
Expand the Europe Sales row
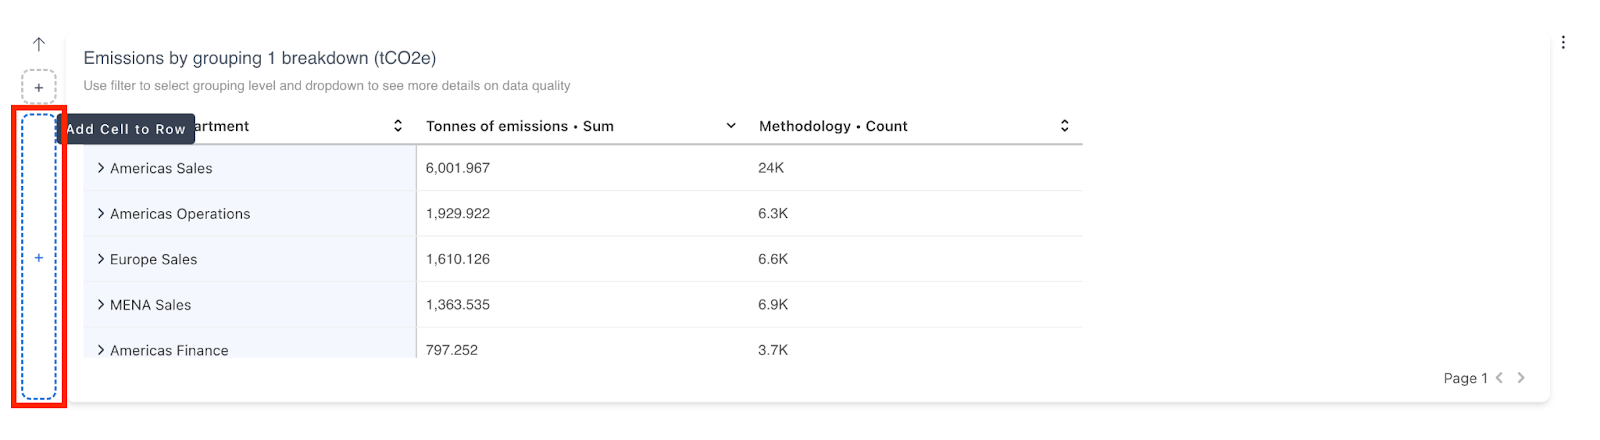pos(101,259)
